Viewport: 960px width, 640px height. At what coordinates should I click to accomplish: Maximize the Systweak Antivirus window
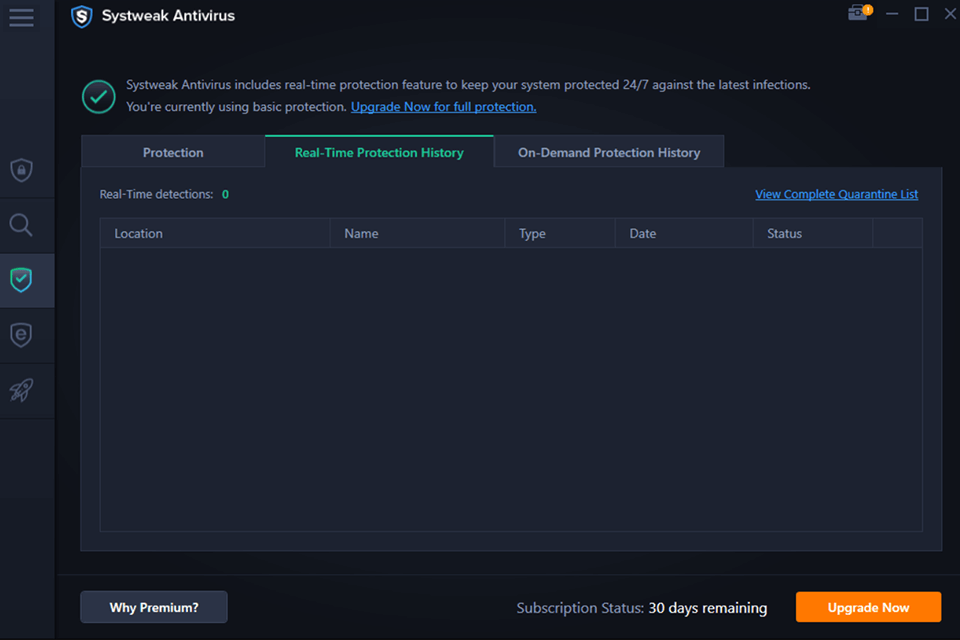921,14
